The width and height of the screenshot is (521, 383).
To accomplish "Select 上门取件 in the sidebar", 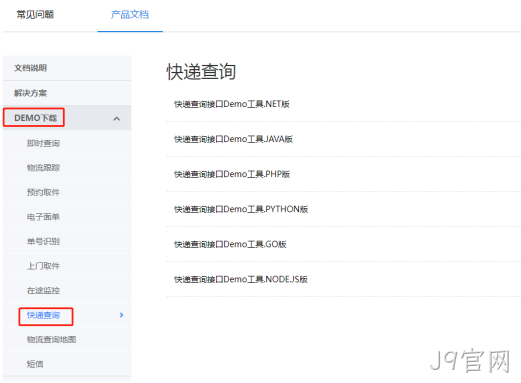I will (x=43, y=266).
